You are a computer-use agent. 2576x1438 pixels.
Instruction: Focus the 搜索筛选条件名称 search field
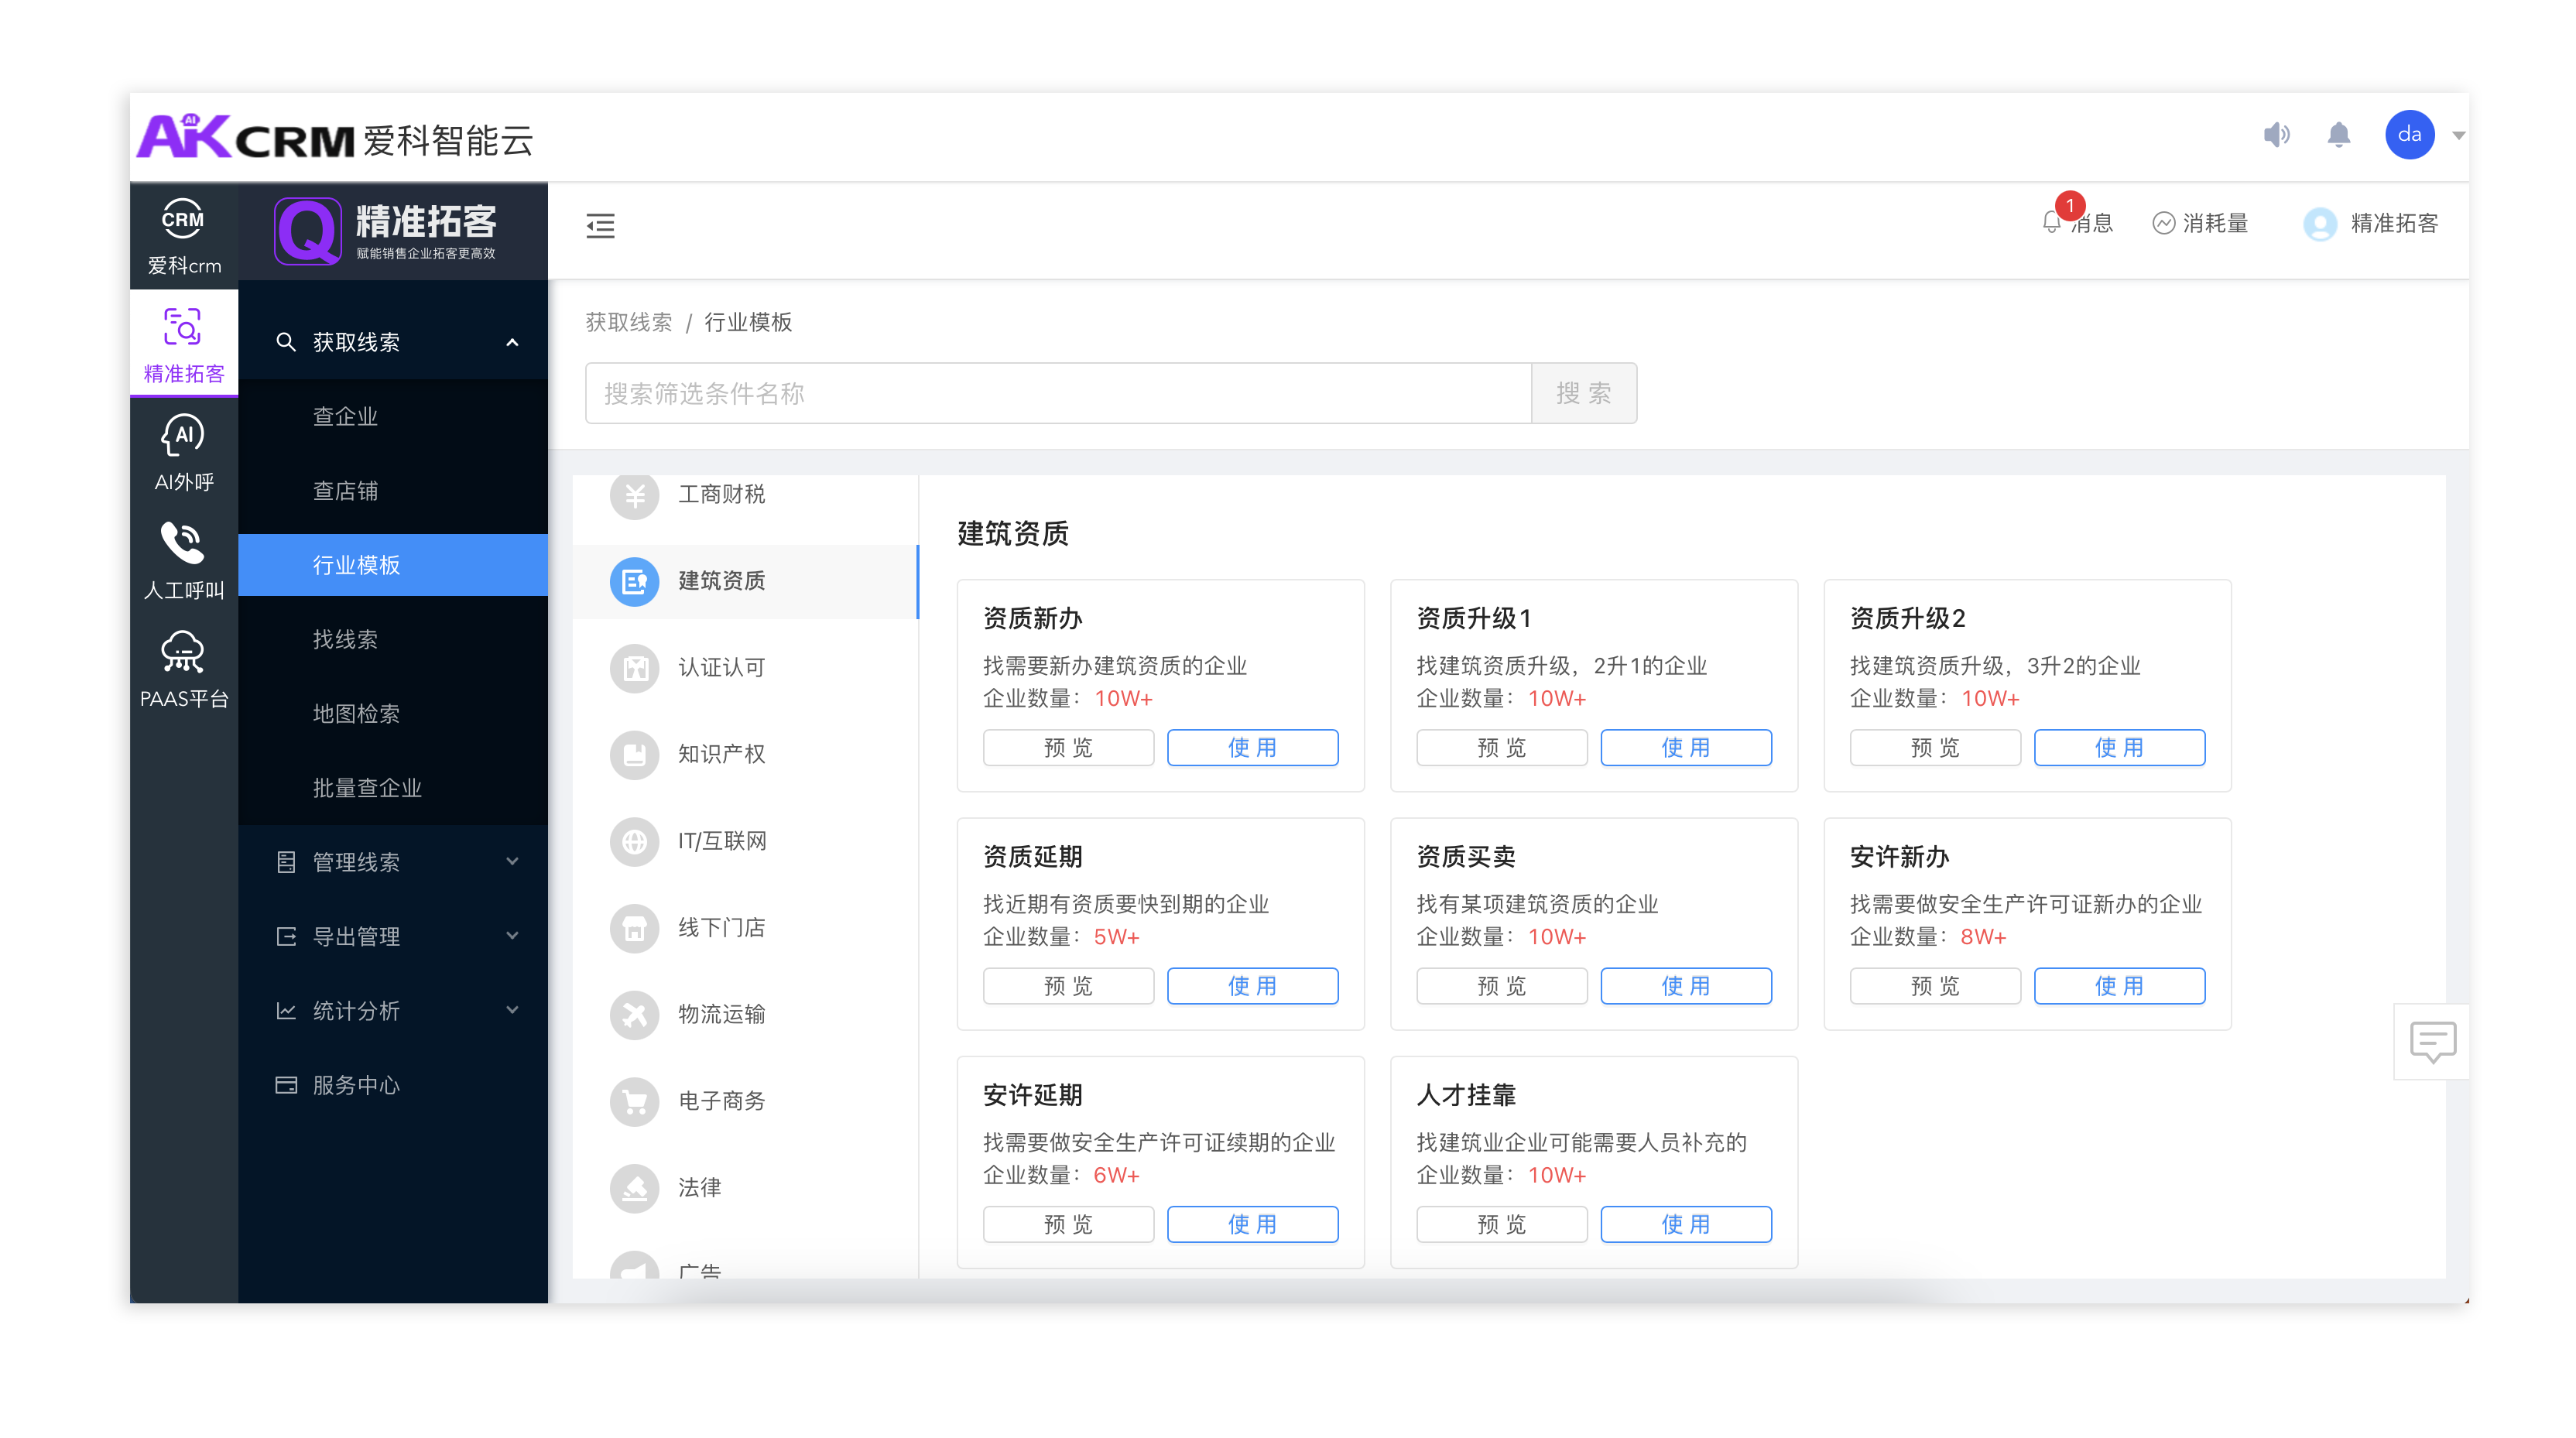[1058, 393]
